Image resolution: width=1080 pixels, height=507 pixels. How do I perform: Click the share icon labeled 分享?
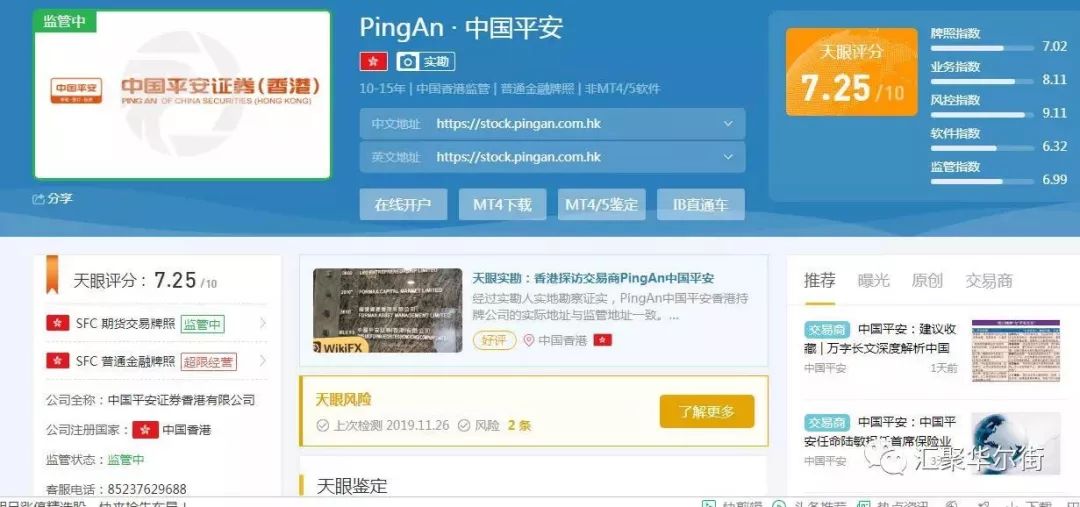pyautogui.click(x=39, y=199)
